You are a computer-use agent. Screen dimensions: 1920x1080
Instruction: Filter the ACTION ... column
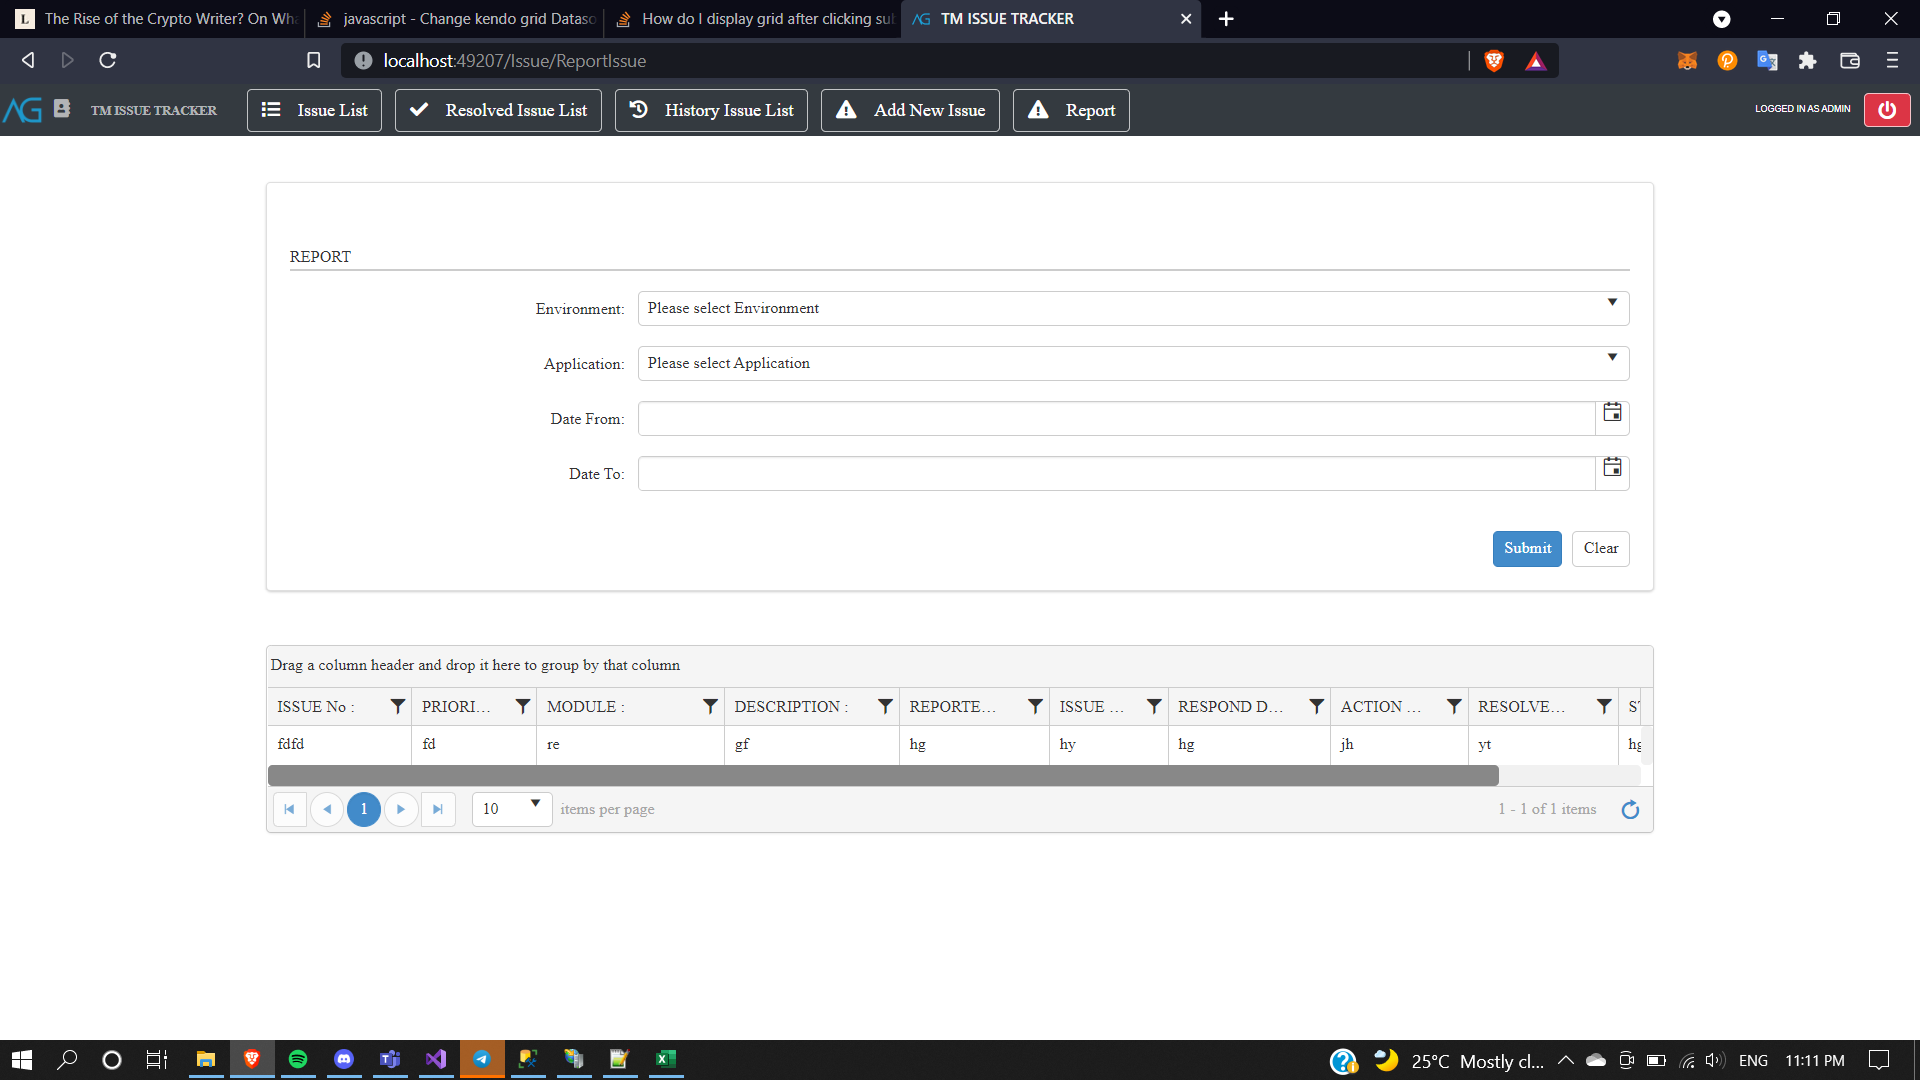1454,707
